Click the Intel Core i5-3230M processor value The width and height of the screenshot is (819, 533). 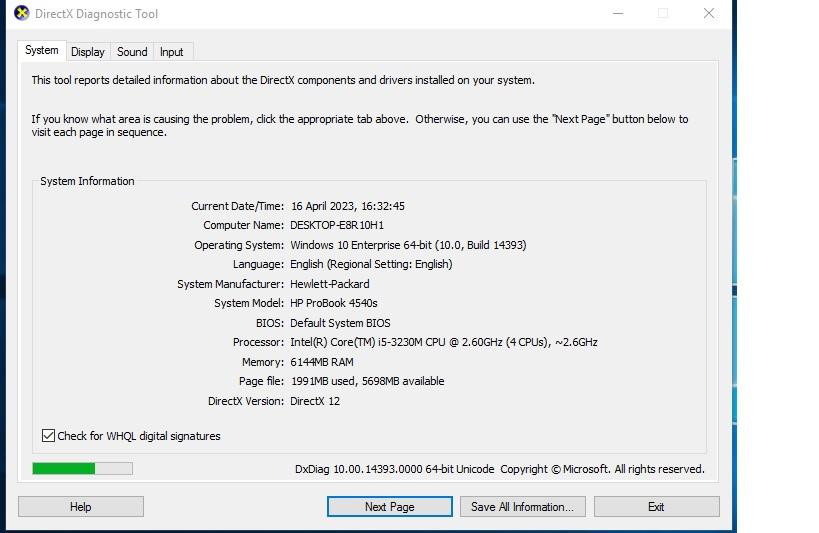click(x=444, y=342)
